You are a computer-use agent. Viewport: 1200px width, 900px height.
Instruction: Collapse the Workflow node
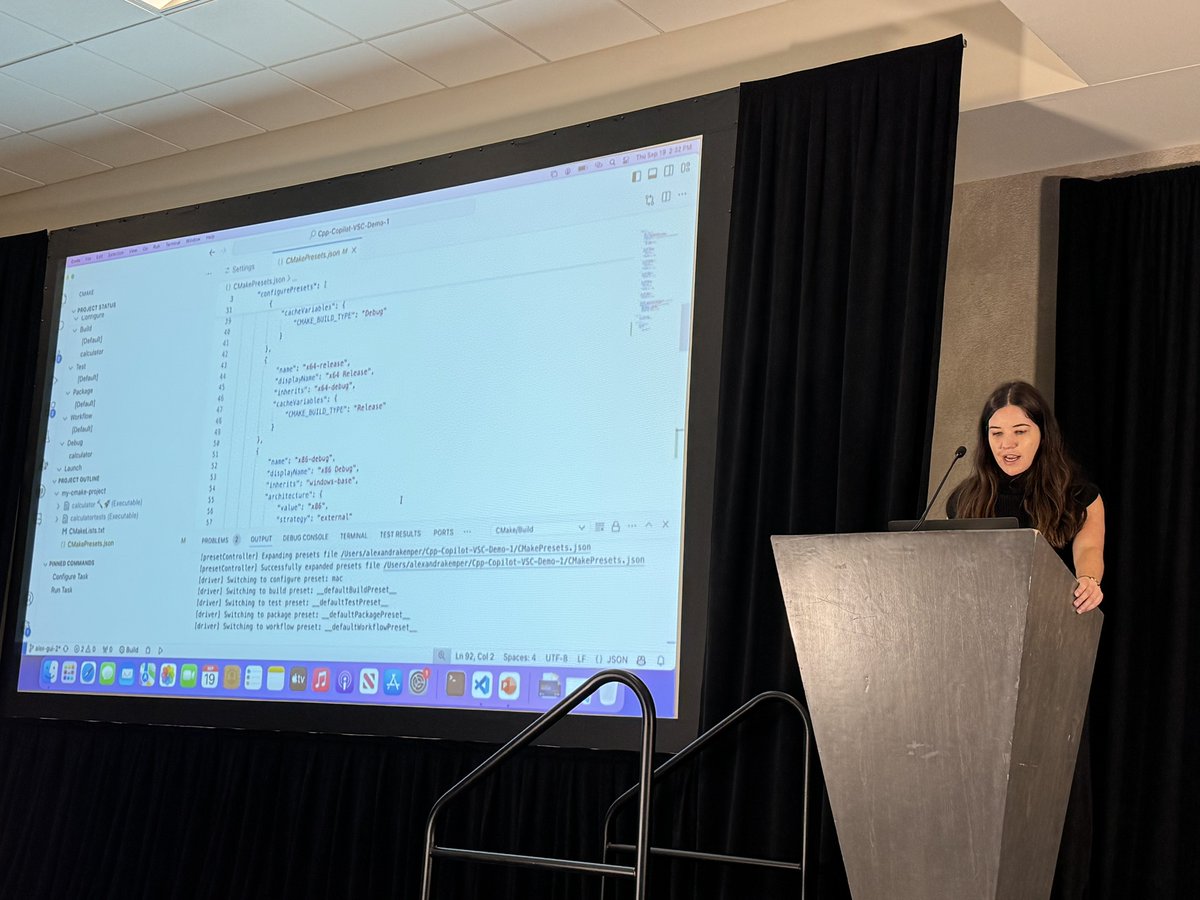pos(77,417)
